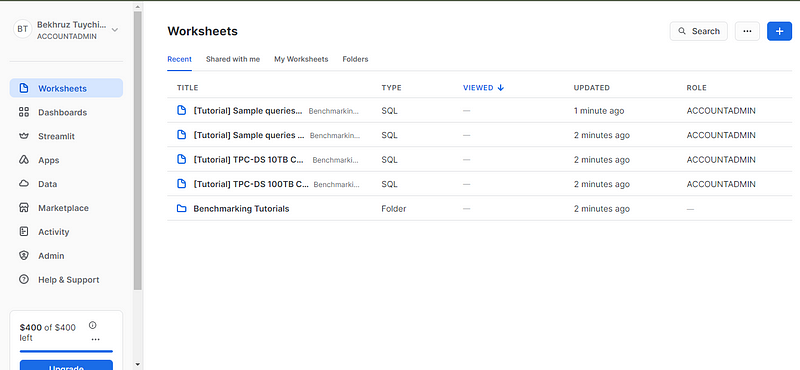Screen dimensions: 800x370
Task: Open the three-dot more options menu
Action: click(747, 31)
